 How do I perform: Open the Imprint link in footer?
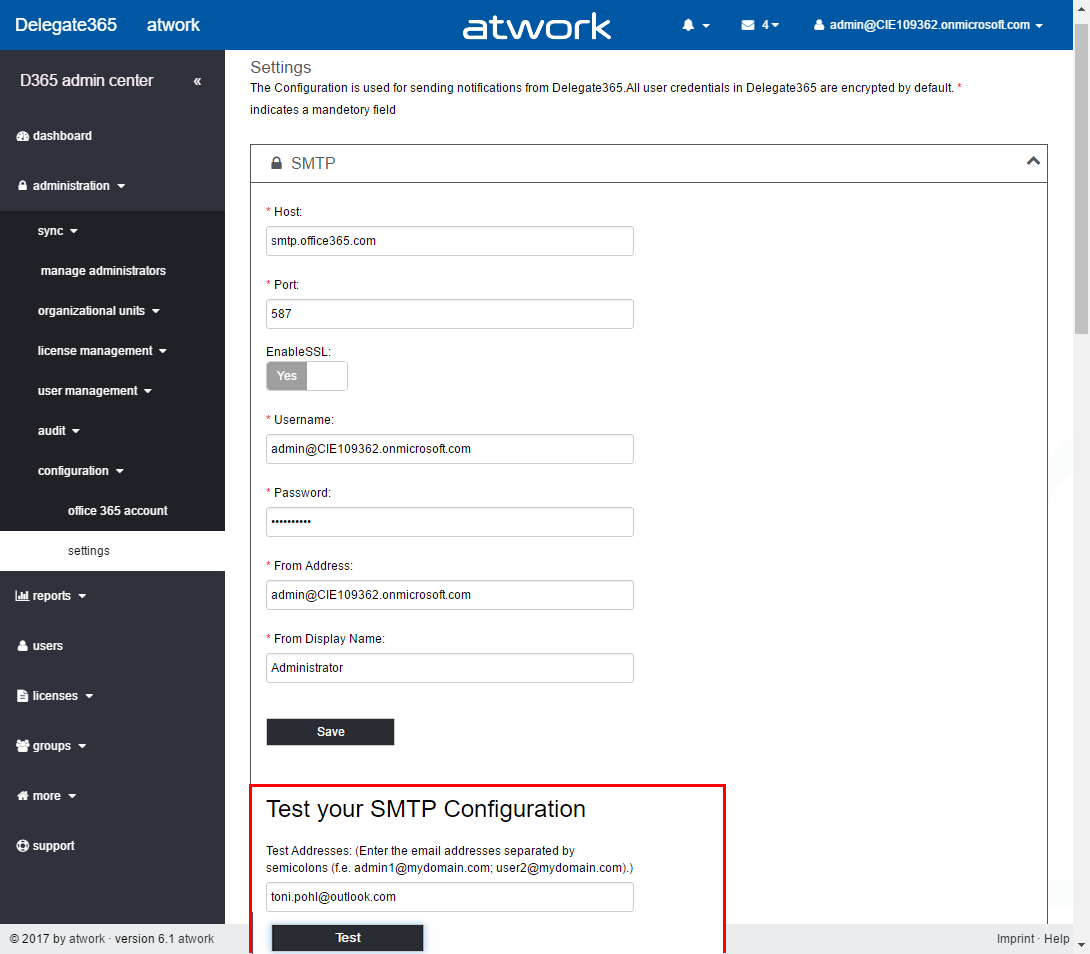1015,939
